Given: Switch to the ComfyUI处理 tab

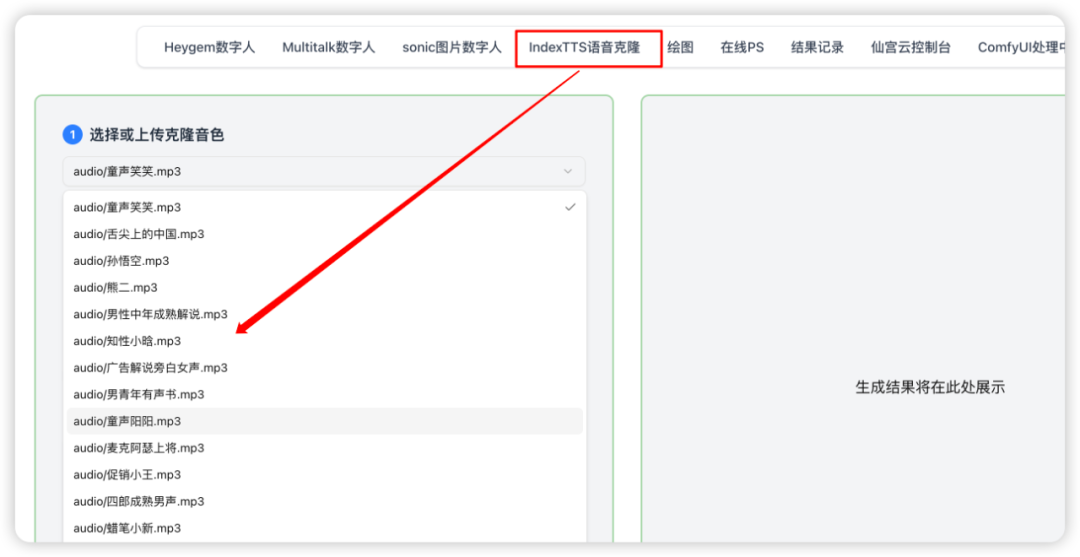Looking at the screenshot, I should 1021,48.
